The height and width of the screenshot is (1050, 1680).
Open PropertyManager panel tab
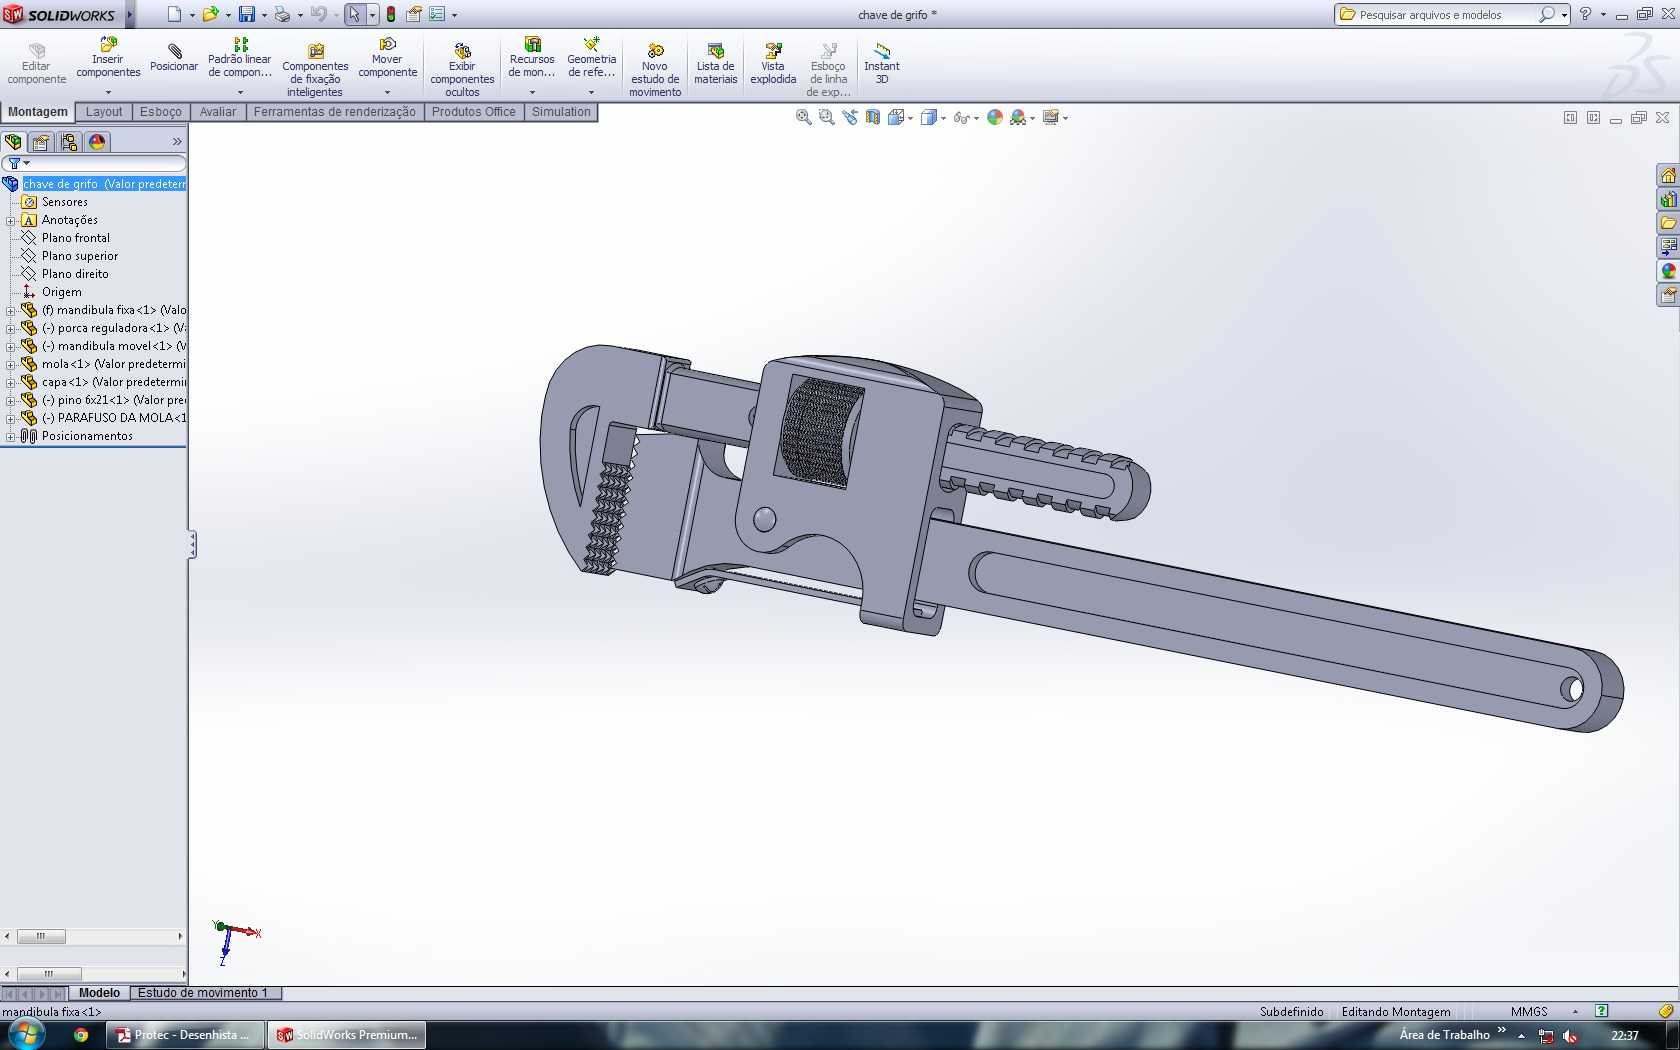pos(41,142)
